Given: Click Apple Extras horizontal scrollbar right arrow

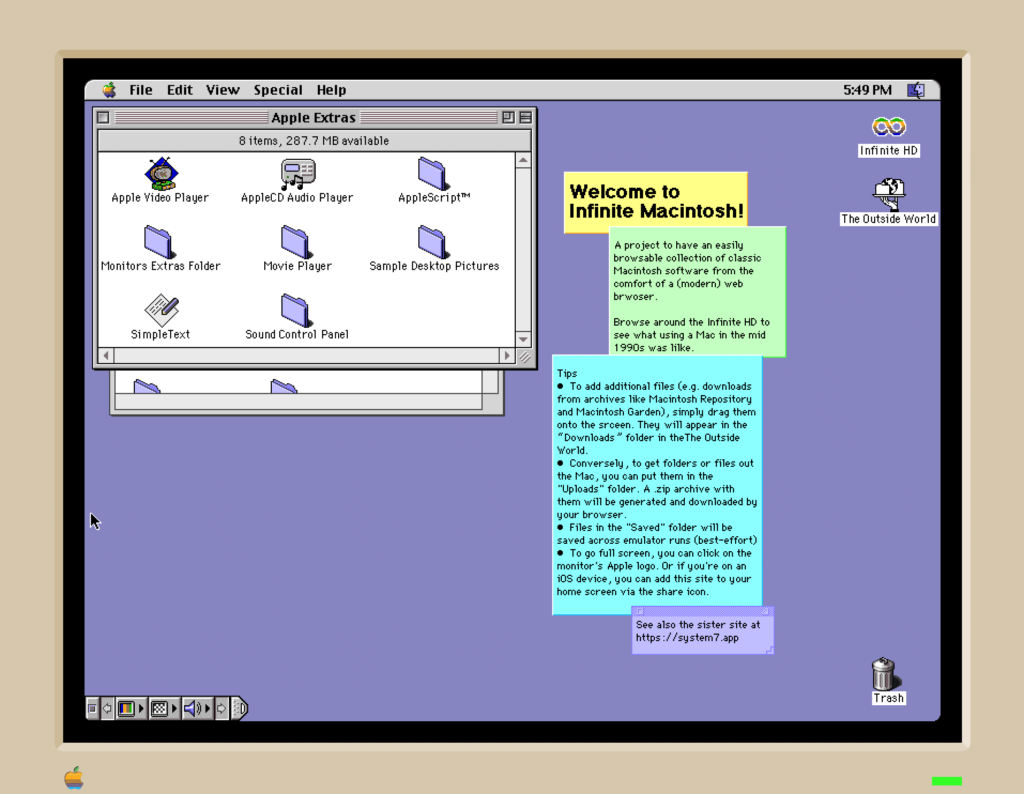Looking at the screenshot, I should tap(507, 356).
